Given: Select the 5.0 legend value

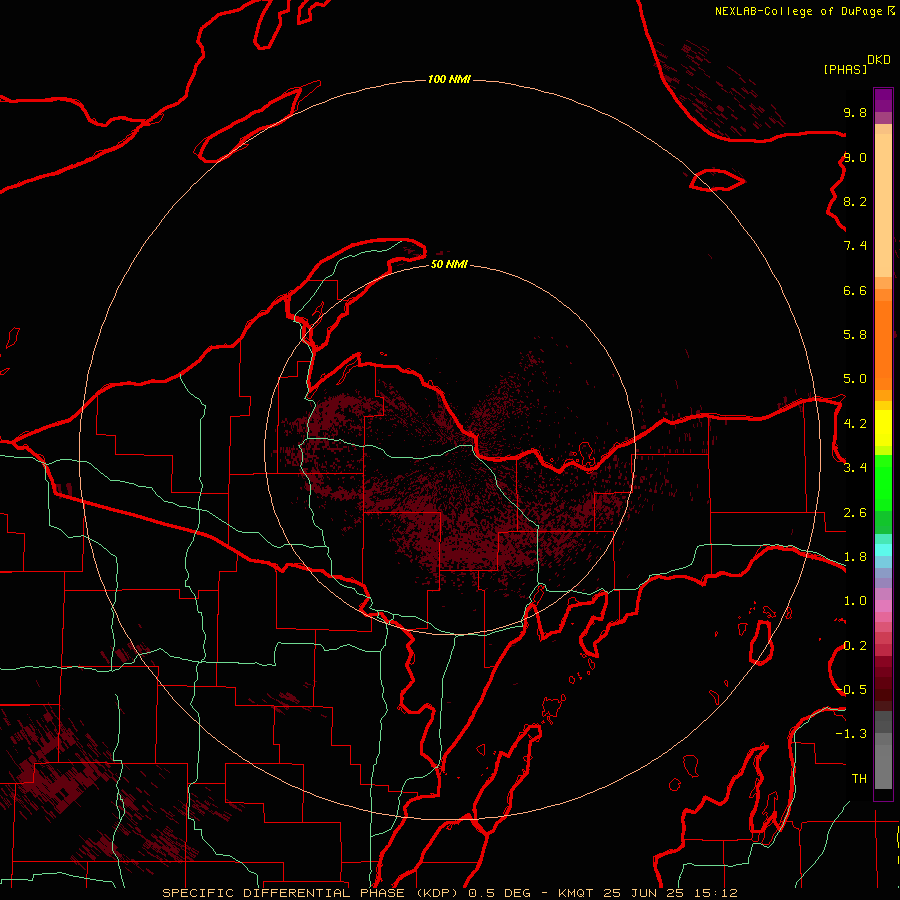Looking at the screenshot, I should coord(855,379).
